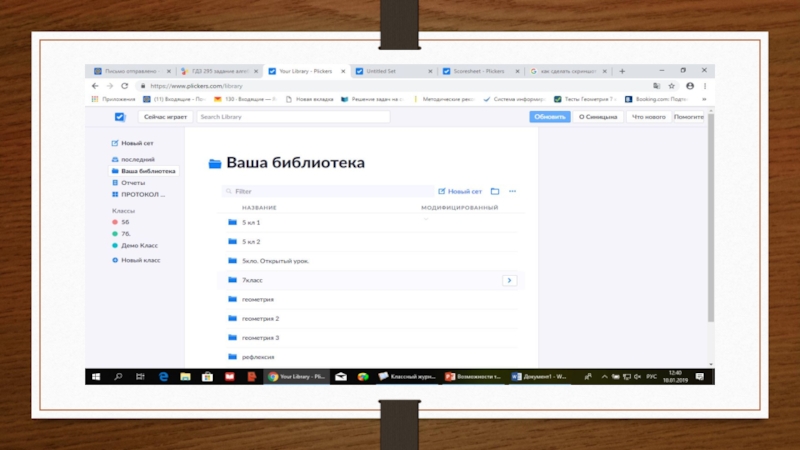Open Task View on the taskbar
Viewport: 800px width, 450px height.
point(140,377)
